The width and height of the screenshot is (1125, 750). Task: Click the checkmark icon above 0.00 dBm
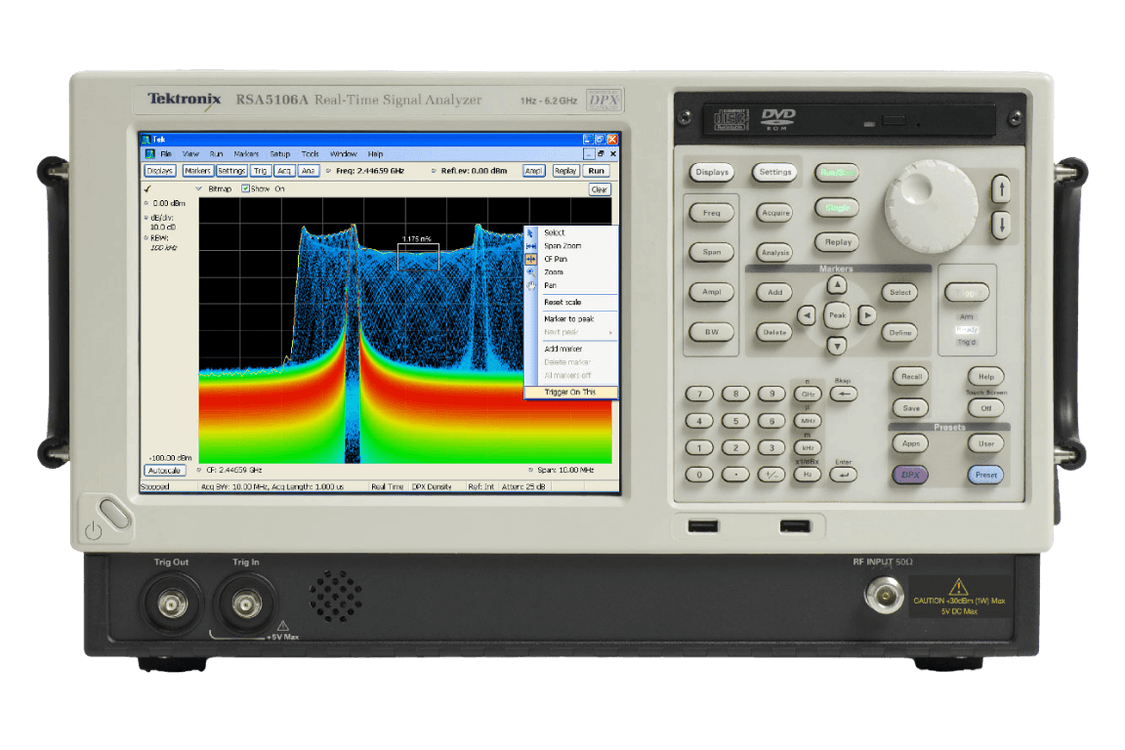point(148,189)
